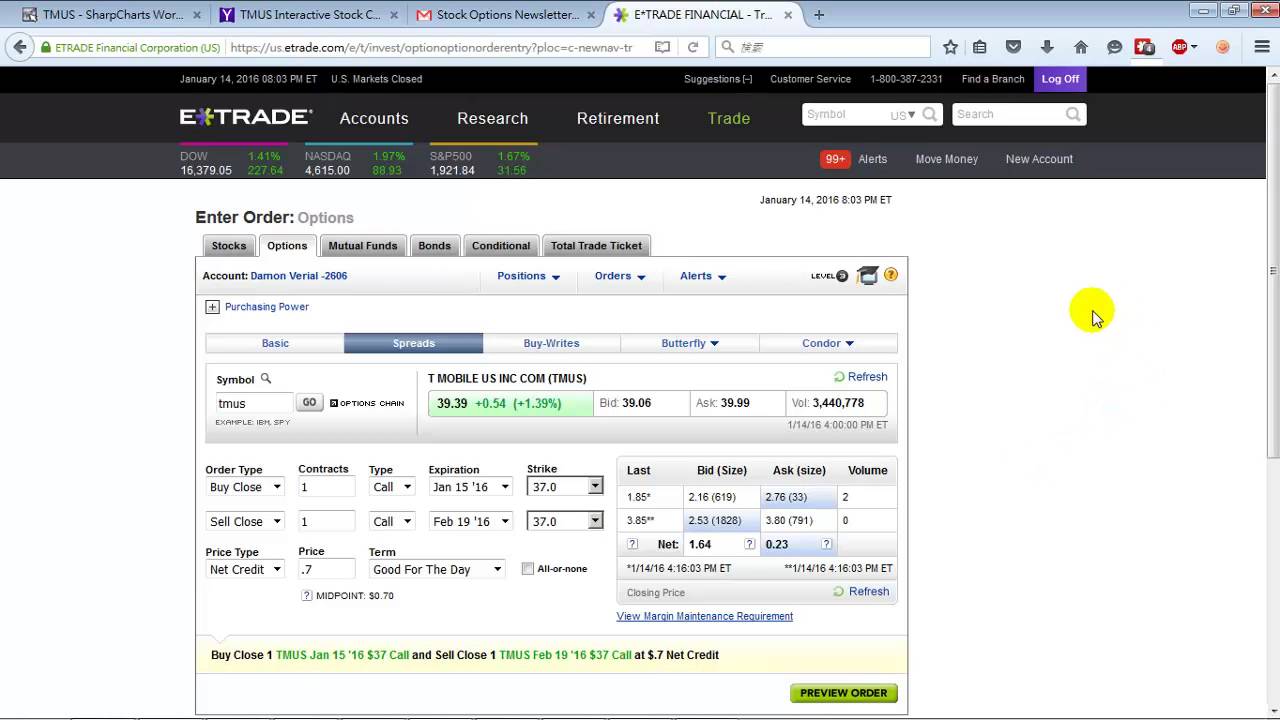Screen dimensions: 1280x720
Task: Click the tmus symbol input field
Action: [254, 403]
